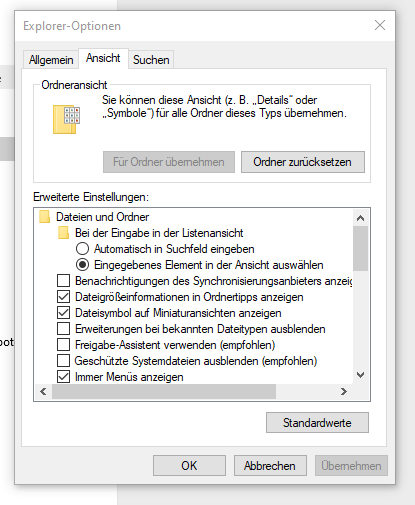The width and height of the screenshot is (415, 505).
Task: Click the horizontal scrollbar thumb
Action: pos(164,391)
